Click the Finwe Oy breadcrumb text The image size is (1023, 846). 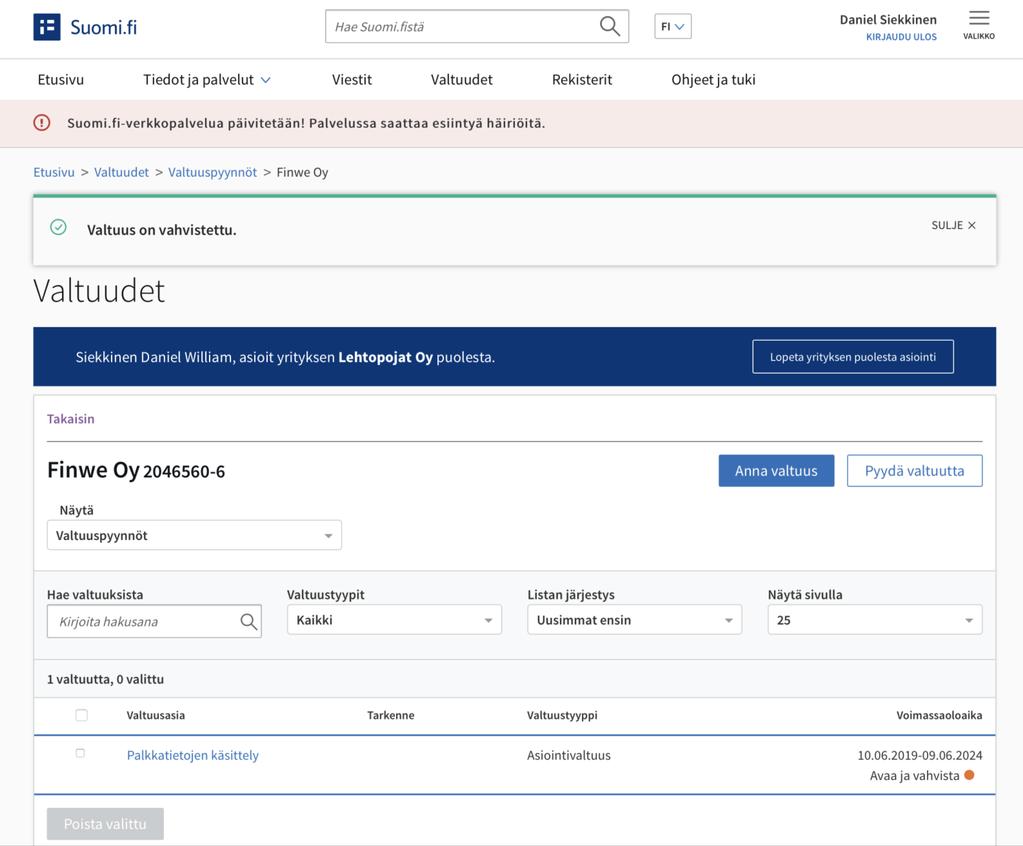tap(302, 172)
